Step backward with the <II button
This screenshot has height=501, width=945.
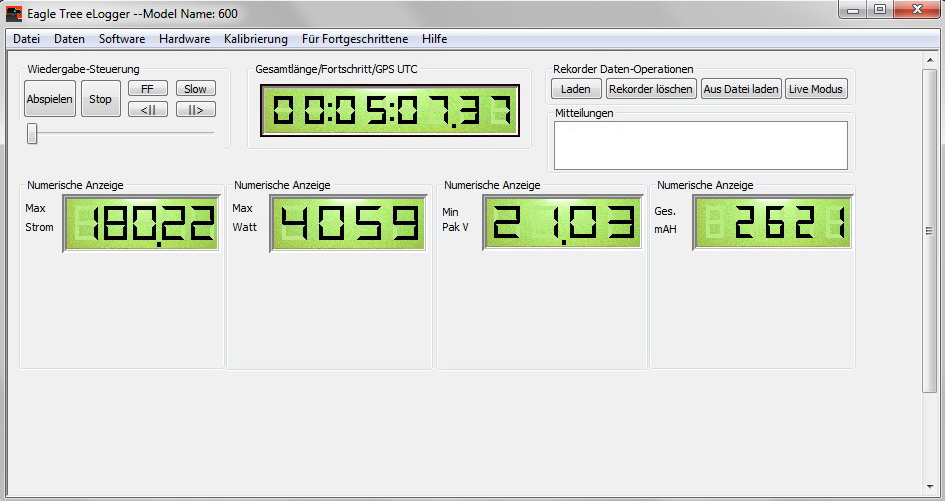pyautogui.click(x=148, y=110)
